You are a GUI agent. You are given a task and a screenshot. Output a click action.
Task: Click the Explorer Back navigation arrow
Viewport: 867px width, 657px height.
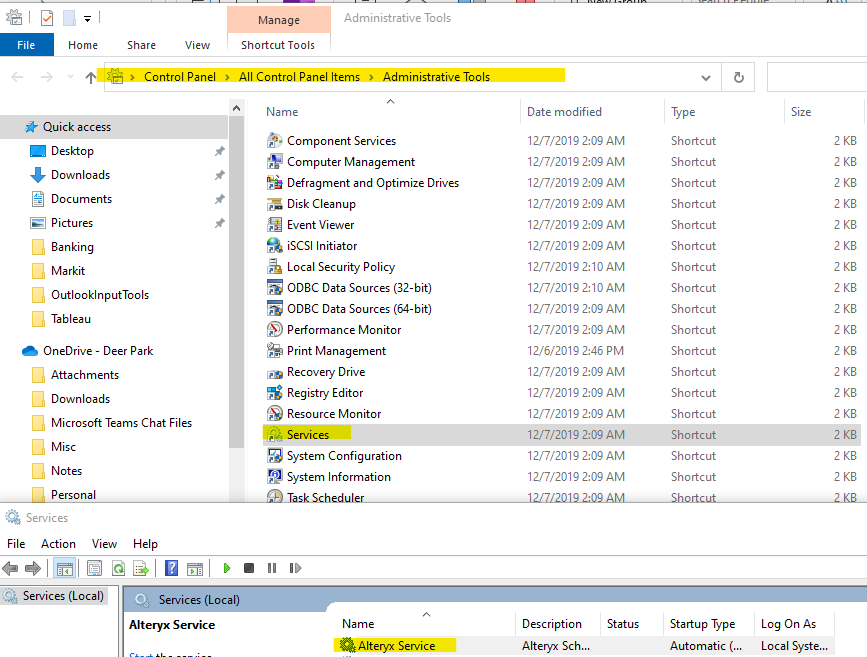tap(17, 77)
